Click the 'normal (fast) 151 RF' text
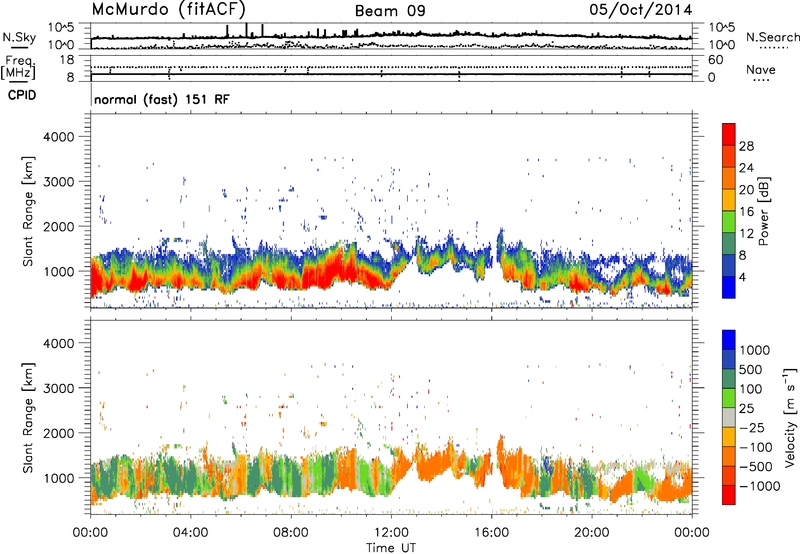 point(162,99)
